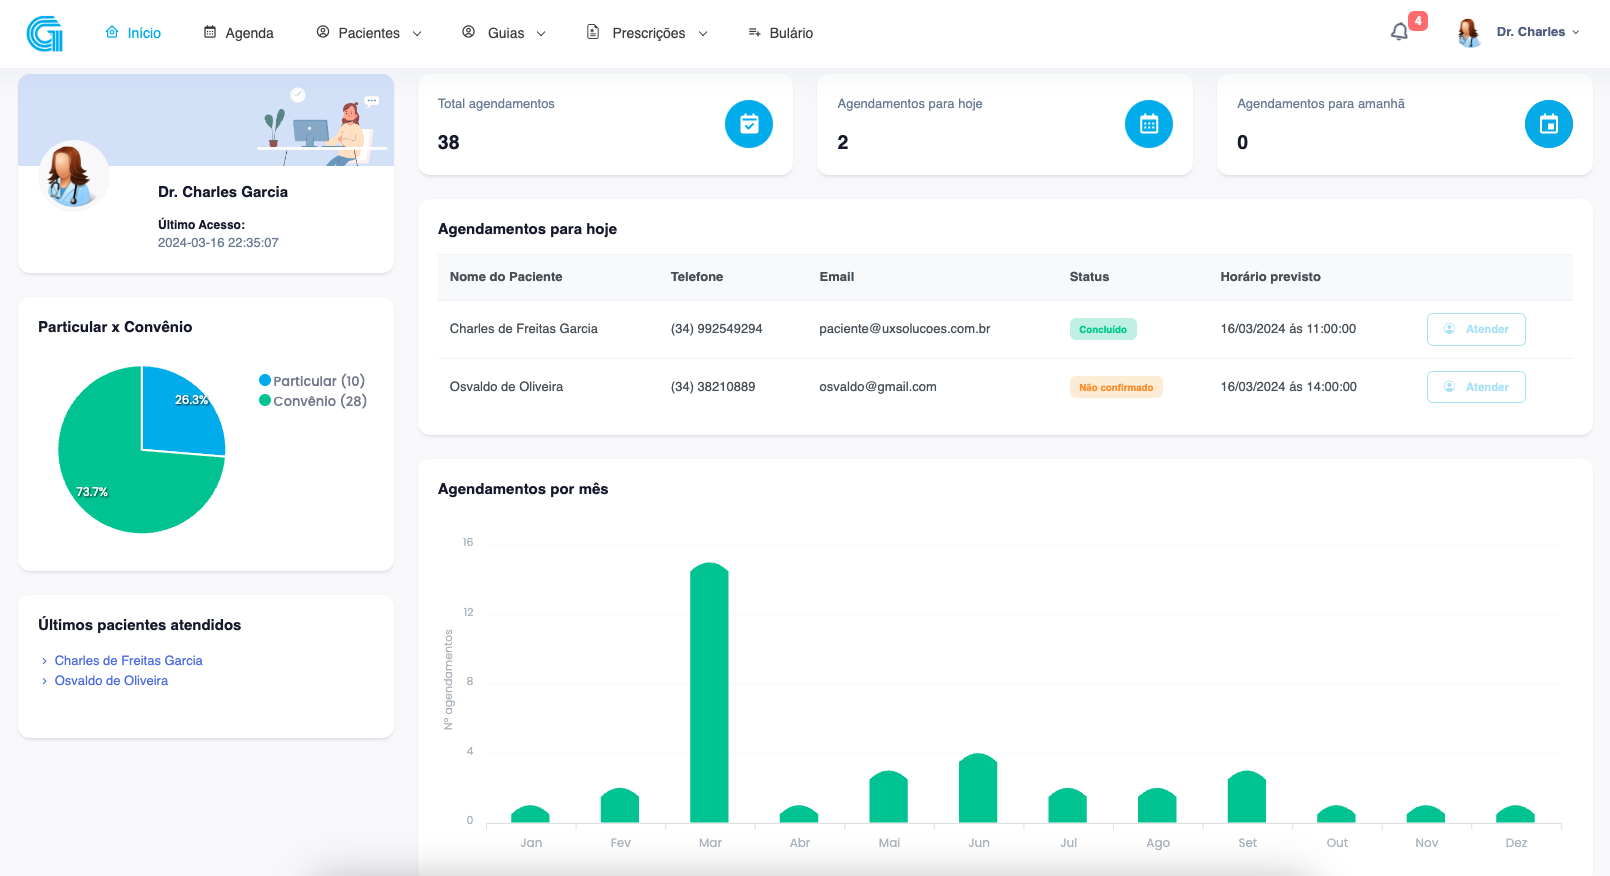The height and width of the screenshot is (876, 1610).
Task: Click the email paciente@uxsolucoes.com.br
Action: 904,329
